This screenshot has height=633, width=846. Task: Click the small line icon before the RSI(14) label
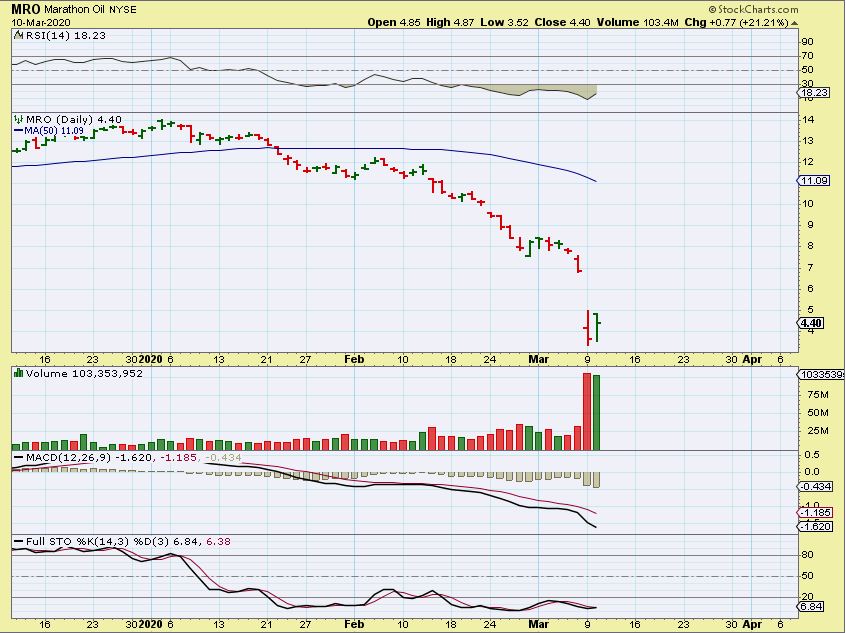[x=18, y=36]
